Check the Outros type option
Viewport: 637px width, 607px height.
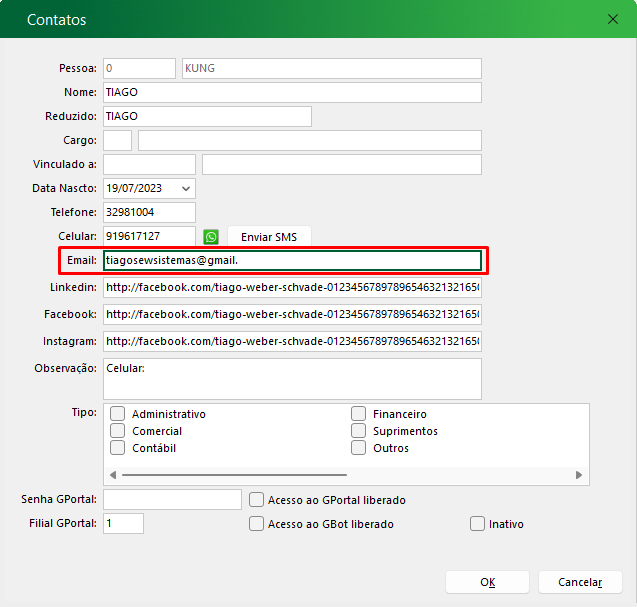pos(358,448)
